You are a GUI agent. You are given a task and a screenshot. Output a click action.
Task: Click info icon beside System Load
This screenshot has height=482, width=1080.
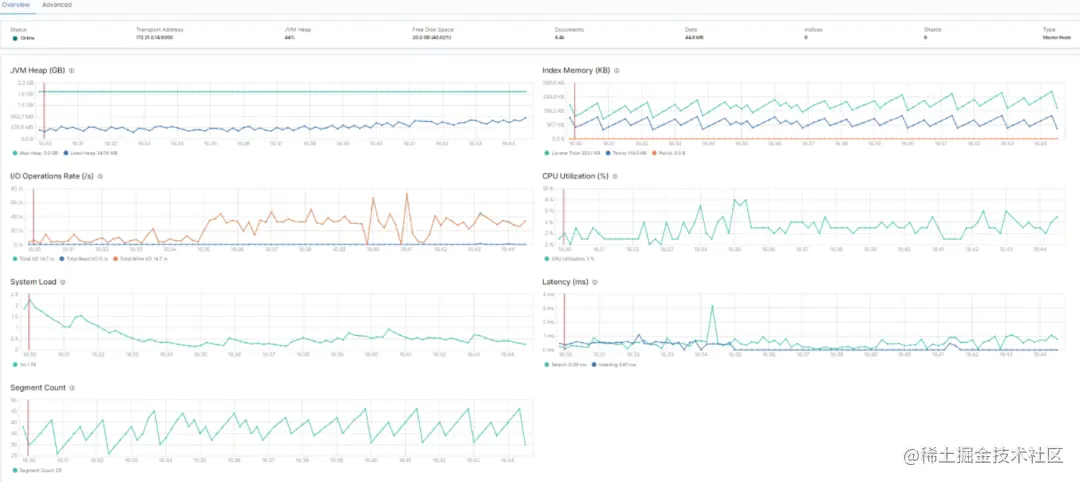pos(63,282)
